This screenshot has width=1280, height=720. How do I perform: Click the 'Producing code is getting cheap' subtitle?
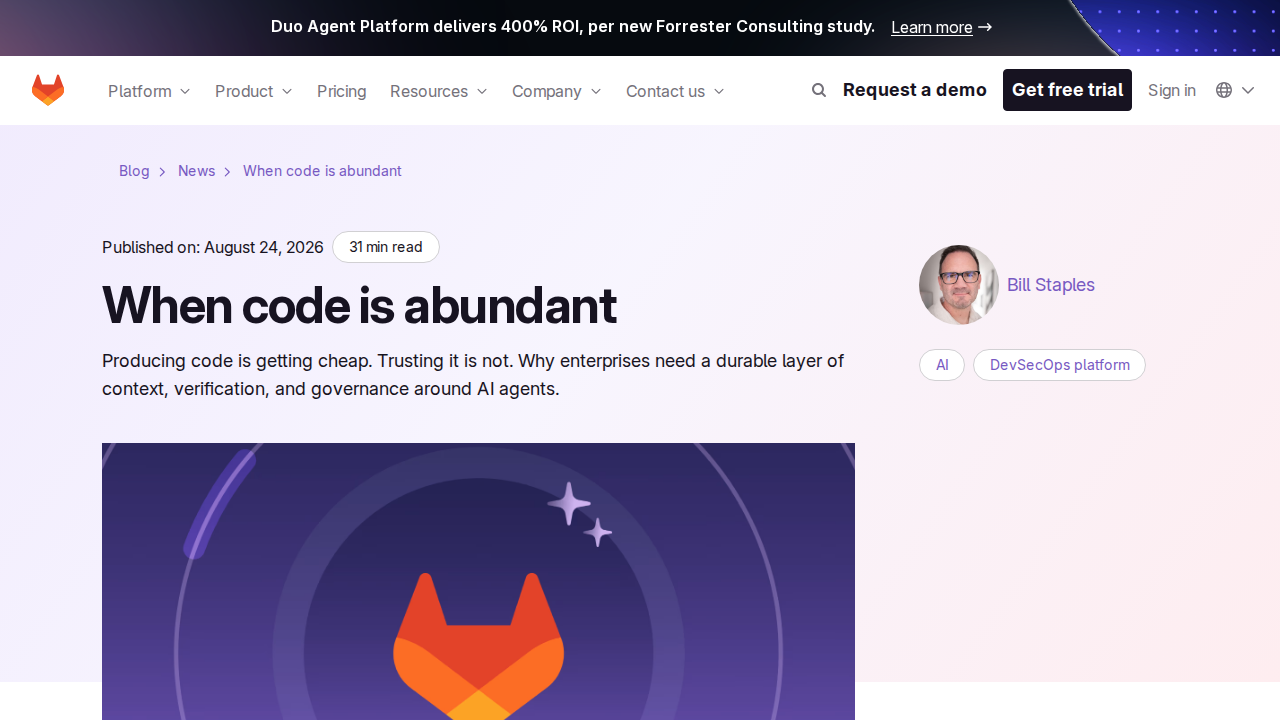pyautogui.click(x=473, y=375)
